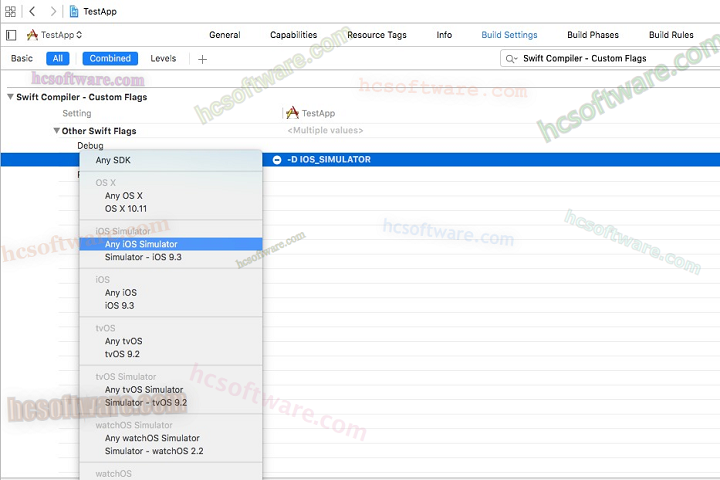Screen dimensions: 720x480
Task: Choose OS X 10.11 SDK
Action: (171, 209)
